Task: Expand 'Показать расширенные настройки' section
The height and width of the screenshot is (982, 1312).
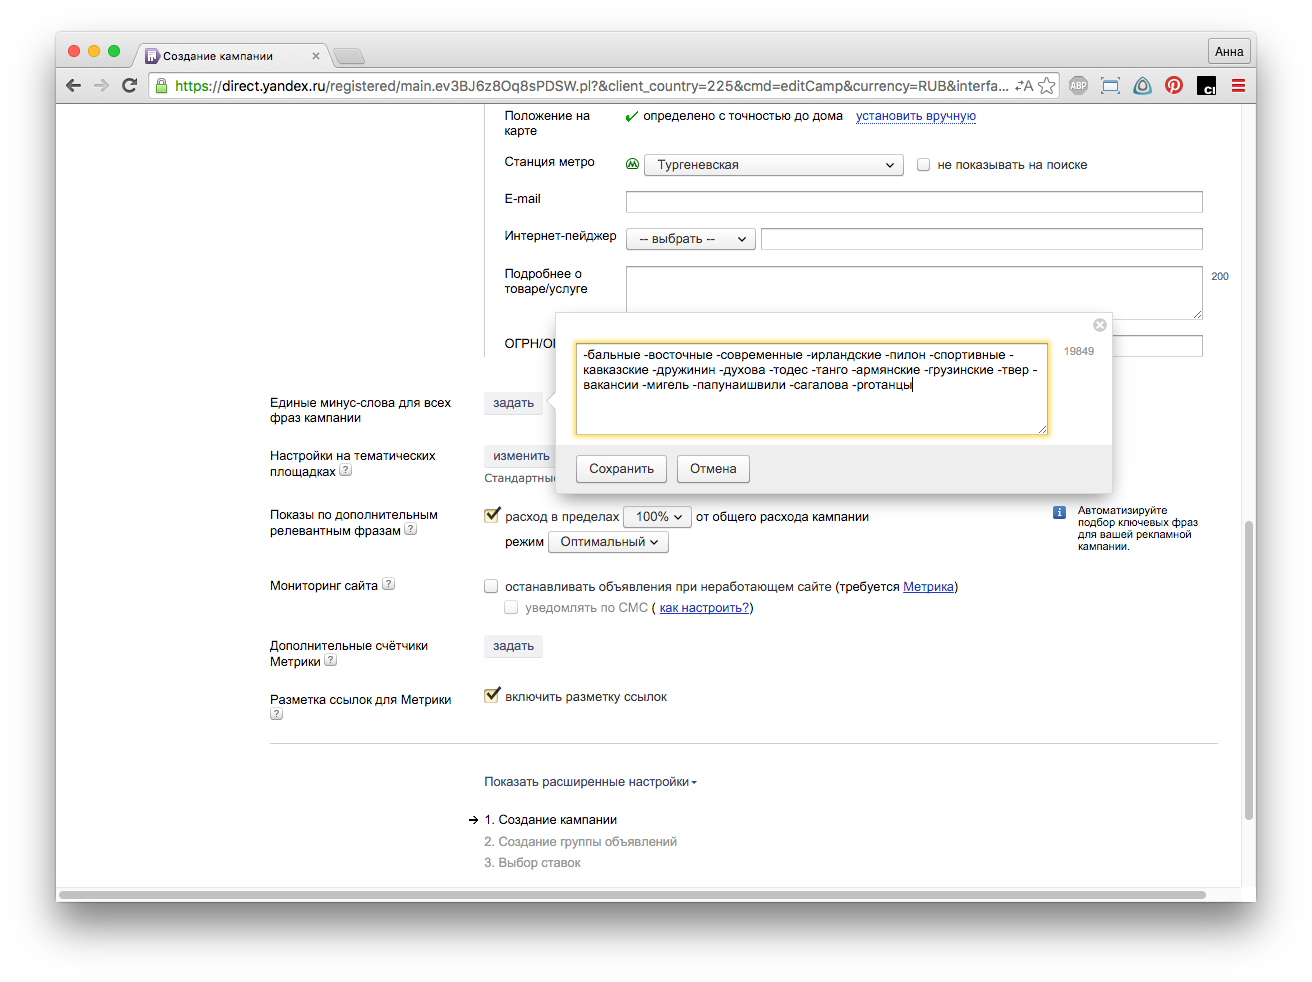Action: (590, 782)
